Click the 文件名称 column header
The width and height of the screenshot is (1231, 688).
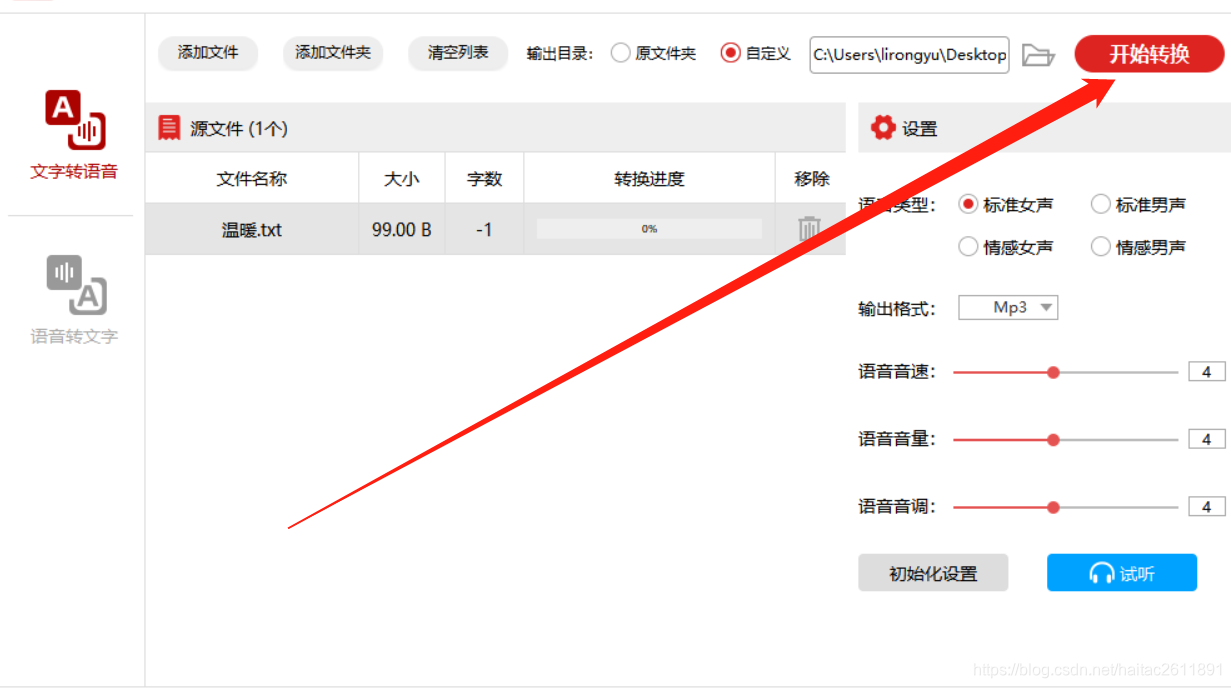click(252, 179)
